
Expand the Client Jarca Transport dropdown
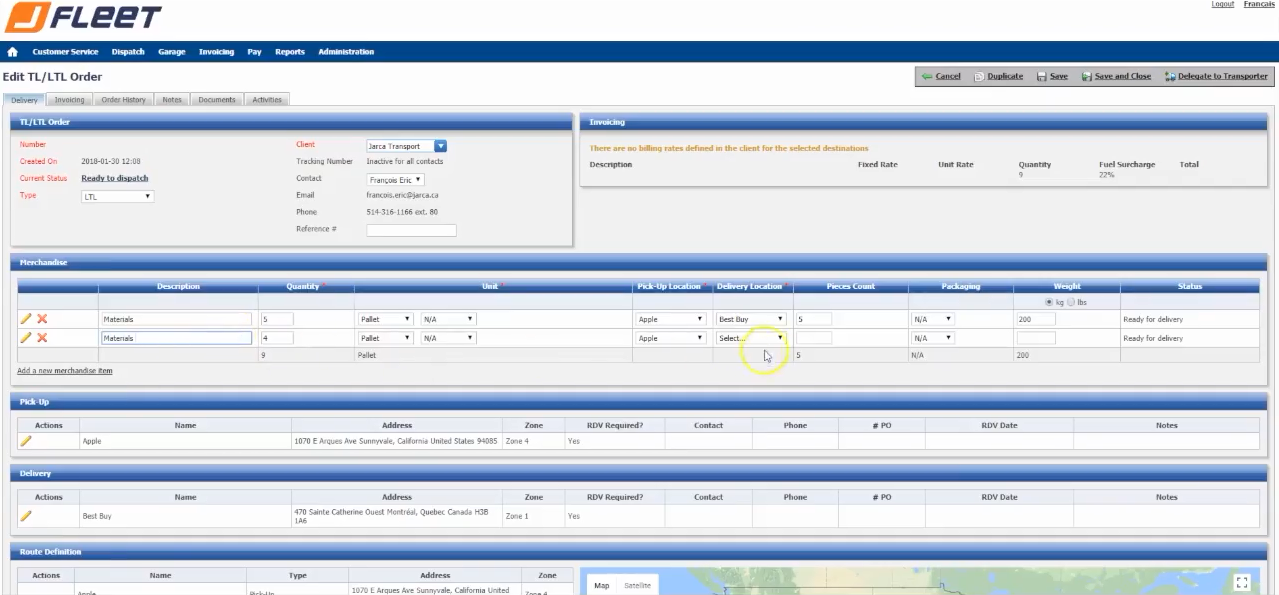coord(440,146)
